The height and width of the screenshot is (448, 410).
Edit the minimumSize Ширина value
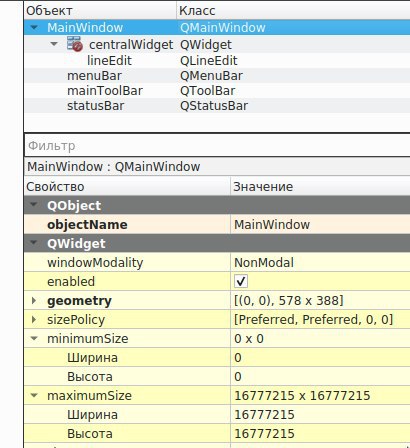point(320,357)
